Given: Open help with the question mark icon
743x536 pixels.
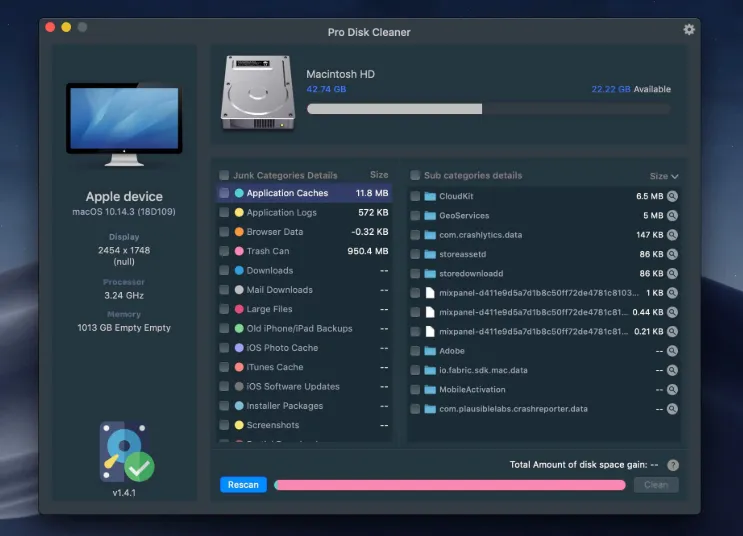Looking at the screenshot, I should click(x=673, y=465).
